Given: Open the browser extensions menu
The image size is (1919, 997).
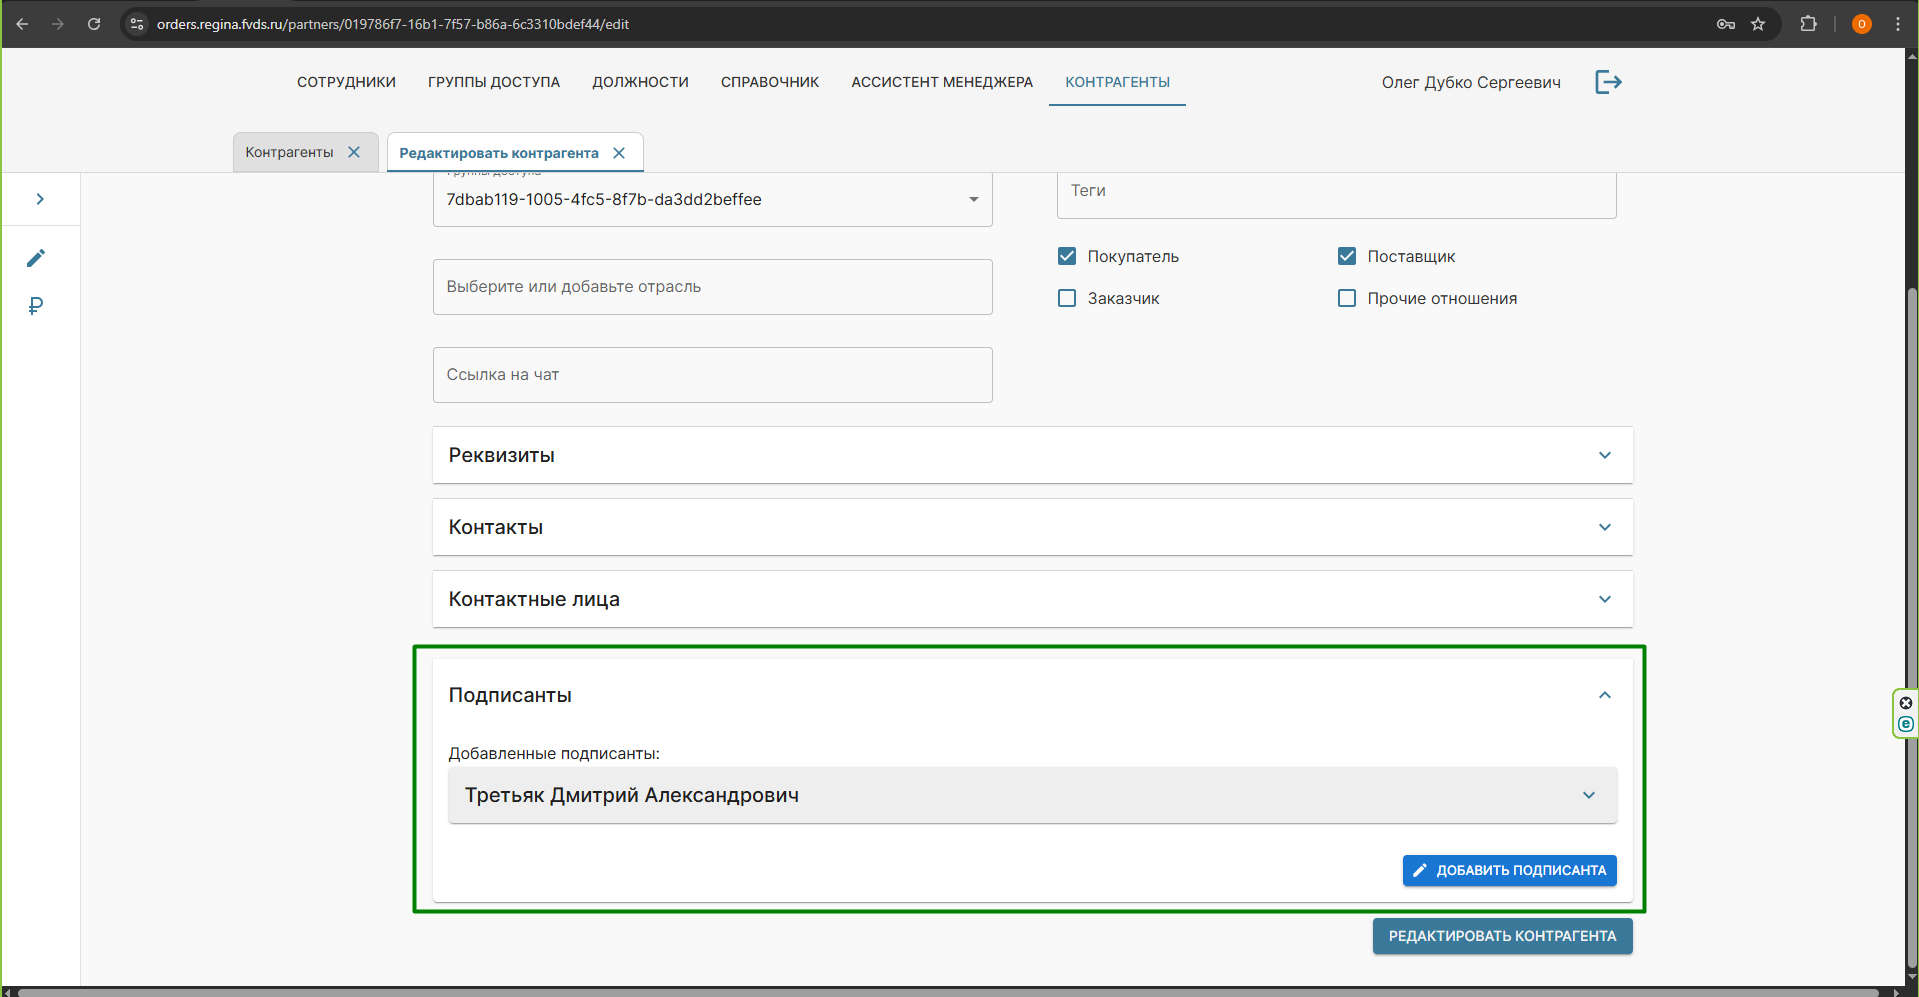Looking at the screenshot, I should click(x=1808, y=24).
